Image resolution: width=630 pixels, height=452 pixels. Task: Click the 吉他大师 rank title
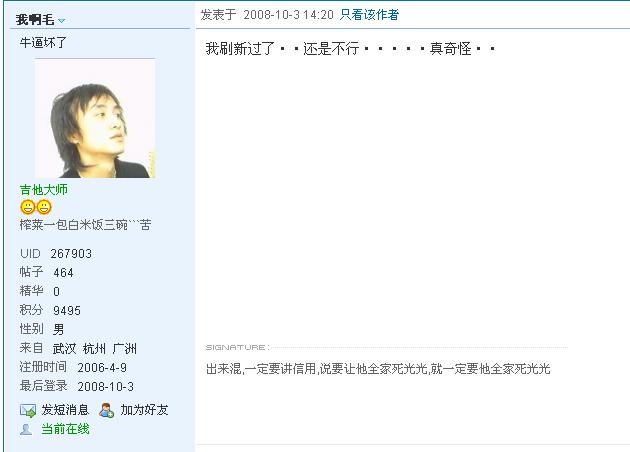coord(44,190)
